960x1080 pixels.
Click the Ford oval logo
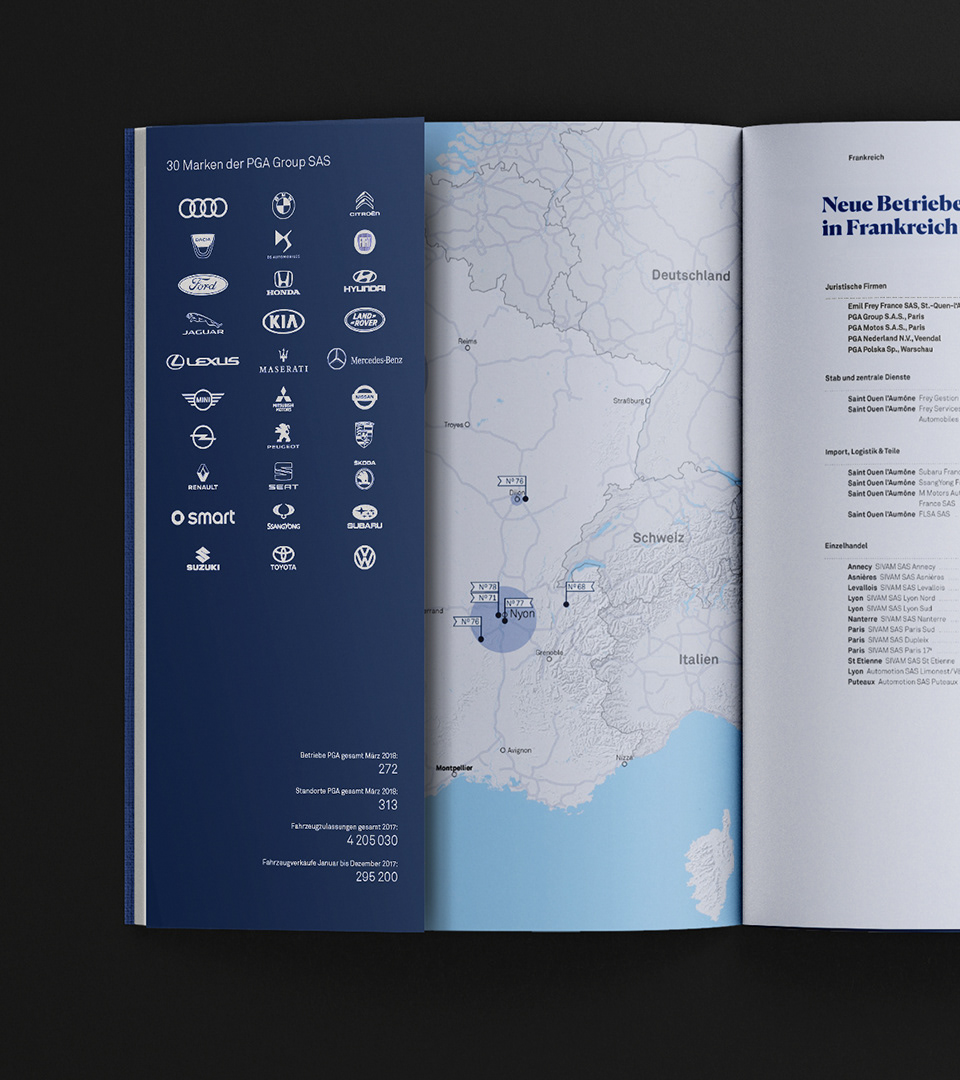pyautogui.click(x=203, y=284)
